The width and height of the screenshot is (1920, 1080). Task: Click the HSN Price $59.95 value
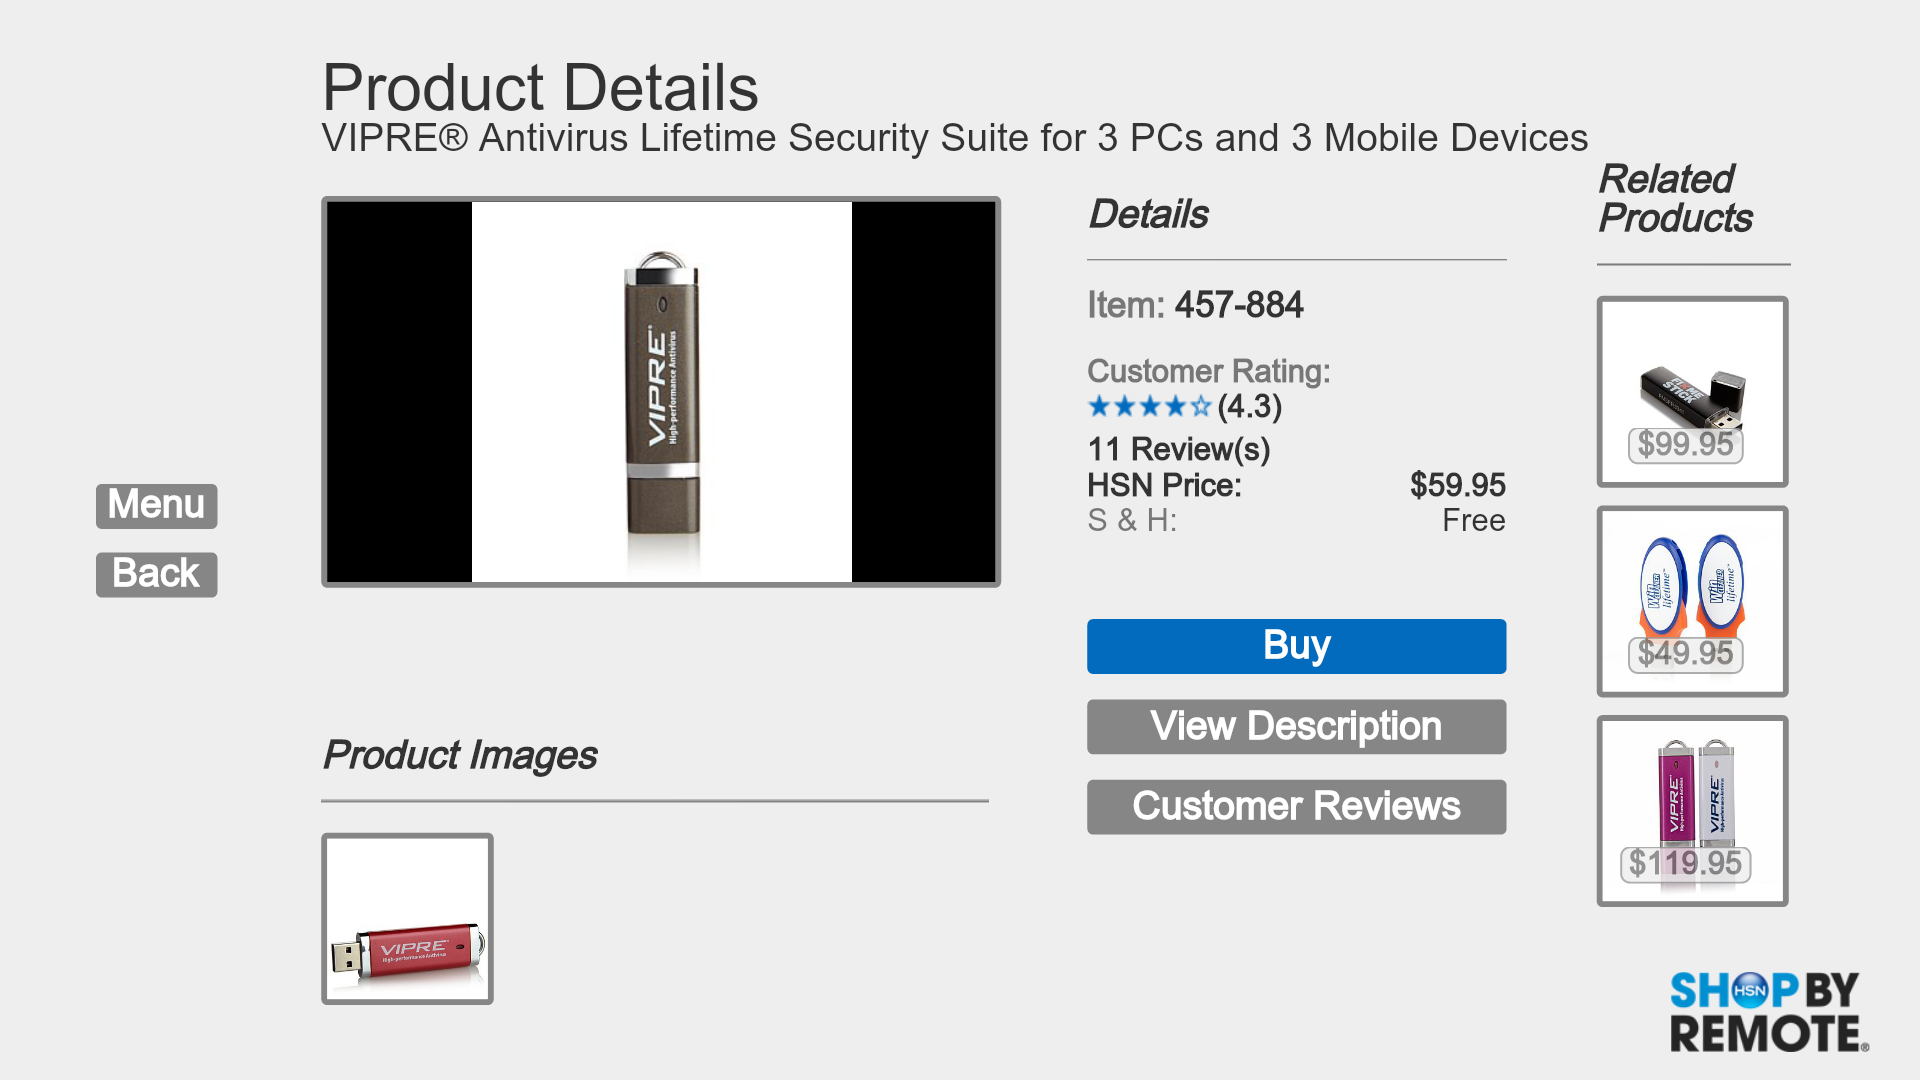pyautogui.click(x=1457, y=486)
